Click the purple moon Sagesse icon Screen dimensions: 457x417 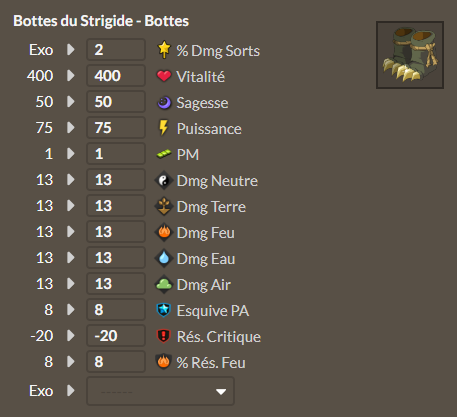pos(164,102)
